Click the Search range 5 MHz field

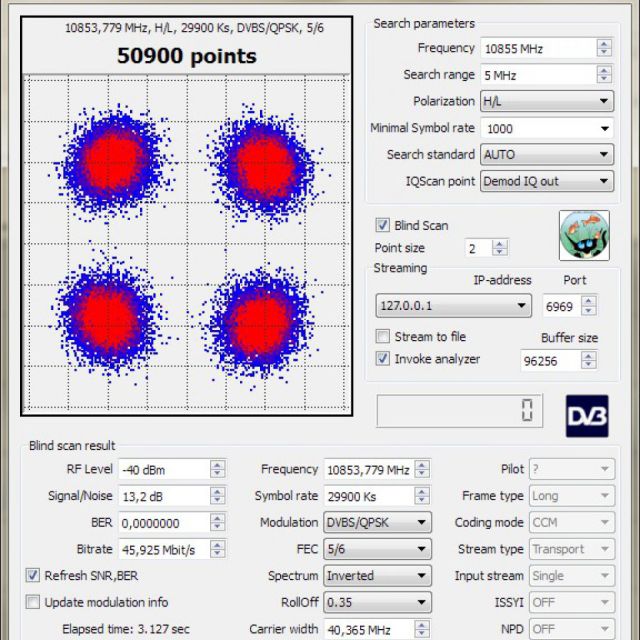[x=539, y=75]
